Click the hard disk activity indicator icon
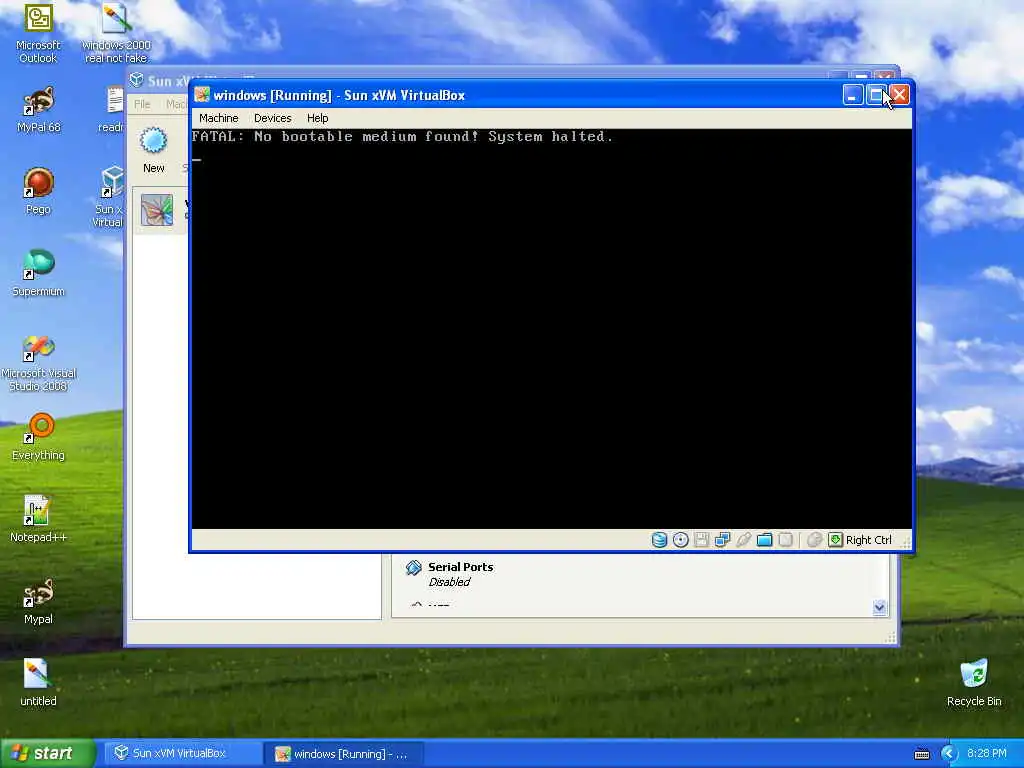This screenshot has width=1024, height=768. (x=659, y=539)
